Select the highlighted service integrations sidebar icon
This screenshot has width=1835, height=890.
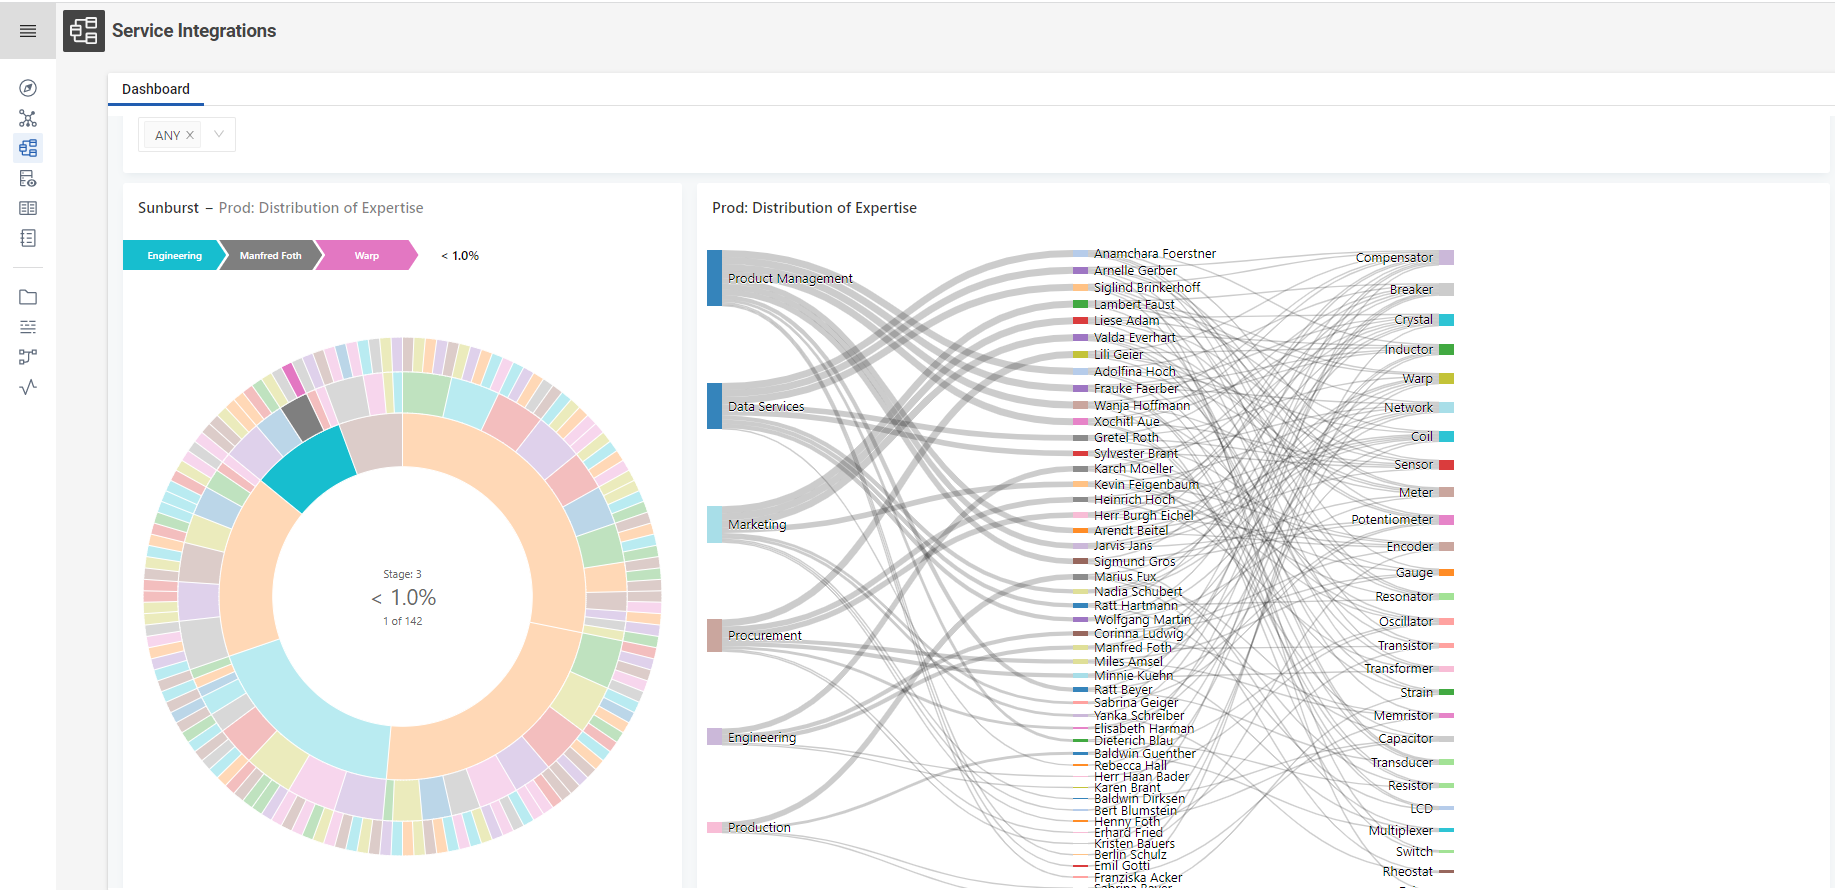[x=28, y=148]
